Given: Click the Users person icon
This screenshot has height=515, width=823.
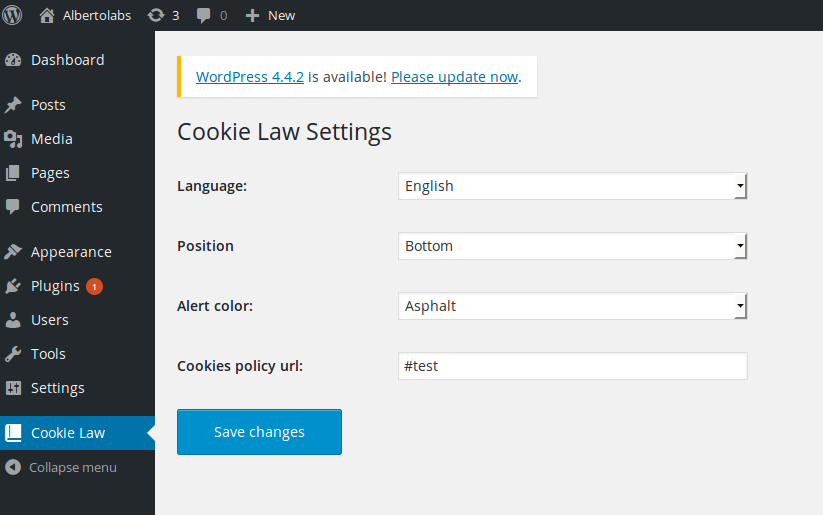Looking at the screenshot, I should coord(13,320).
